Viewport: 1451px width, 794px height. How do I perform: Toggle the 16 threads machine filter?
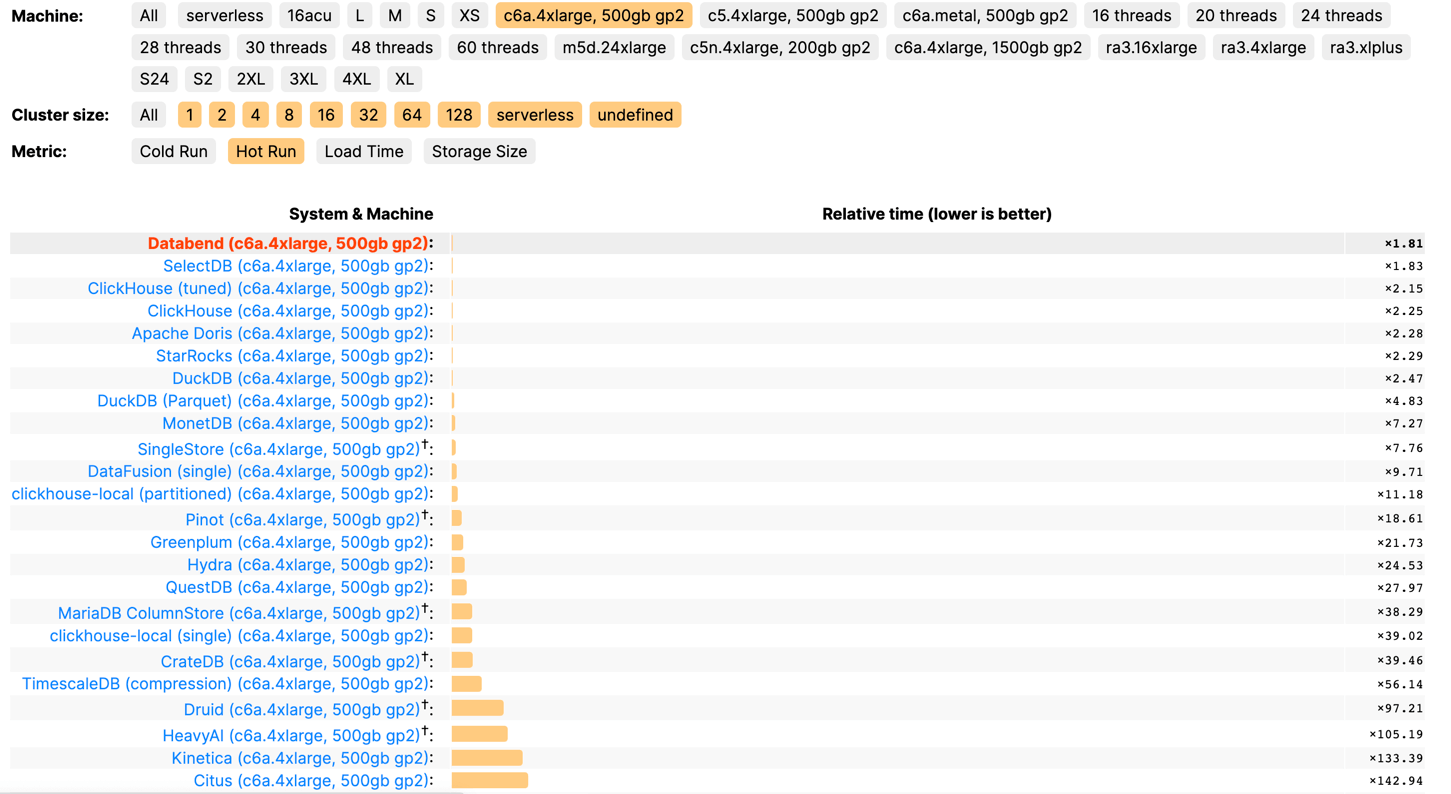[1132, 16]
